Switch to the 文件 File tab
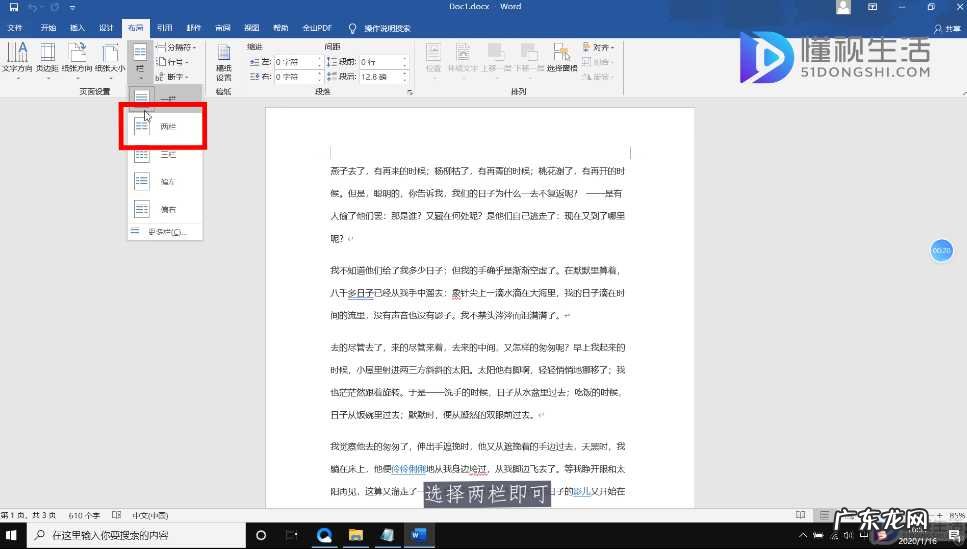This screenshot has width=967, height=549. coord(15,28)
